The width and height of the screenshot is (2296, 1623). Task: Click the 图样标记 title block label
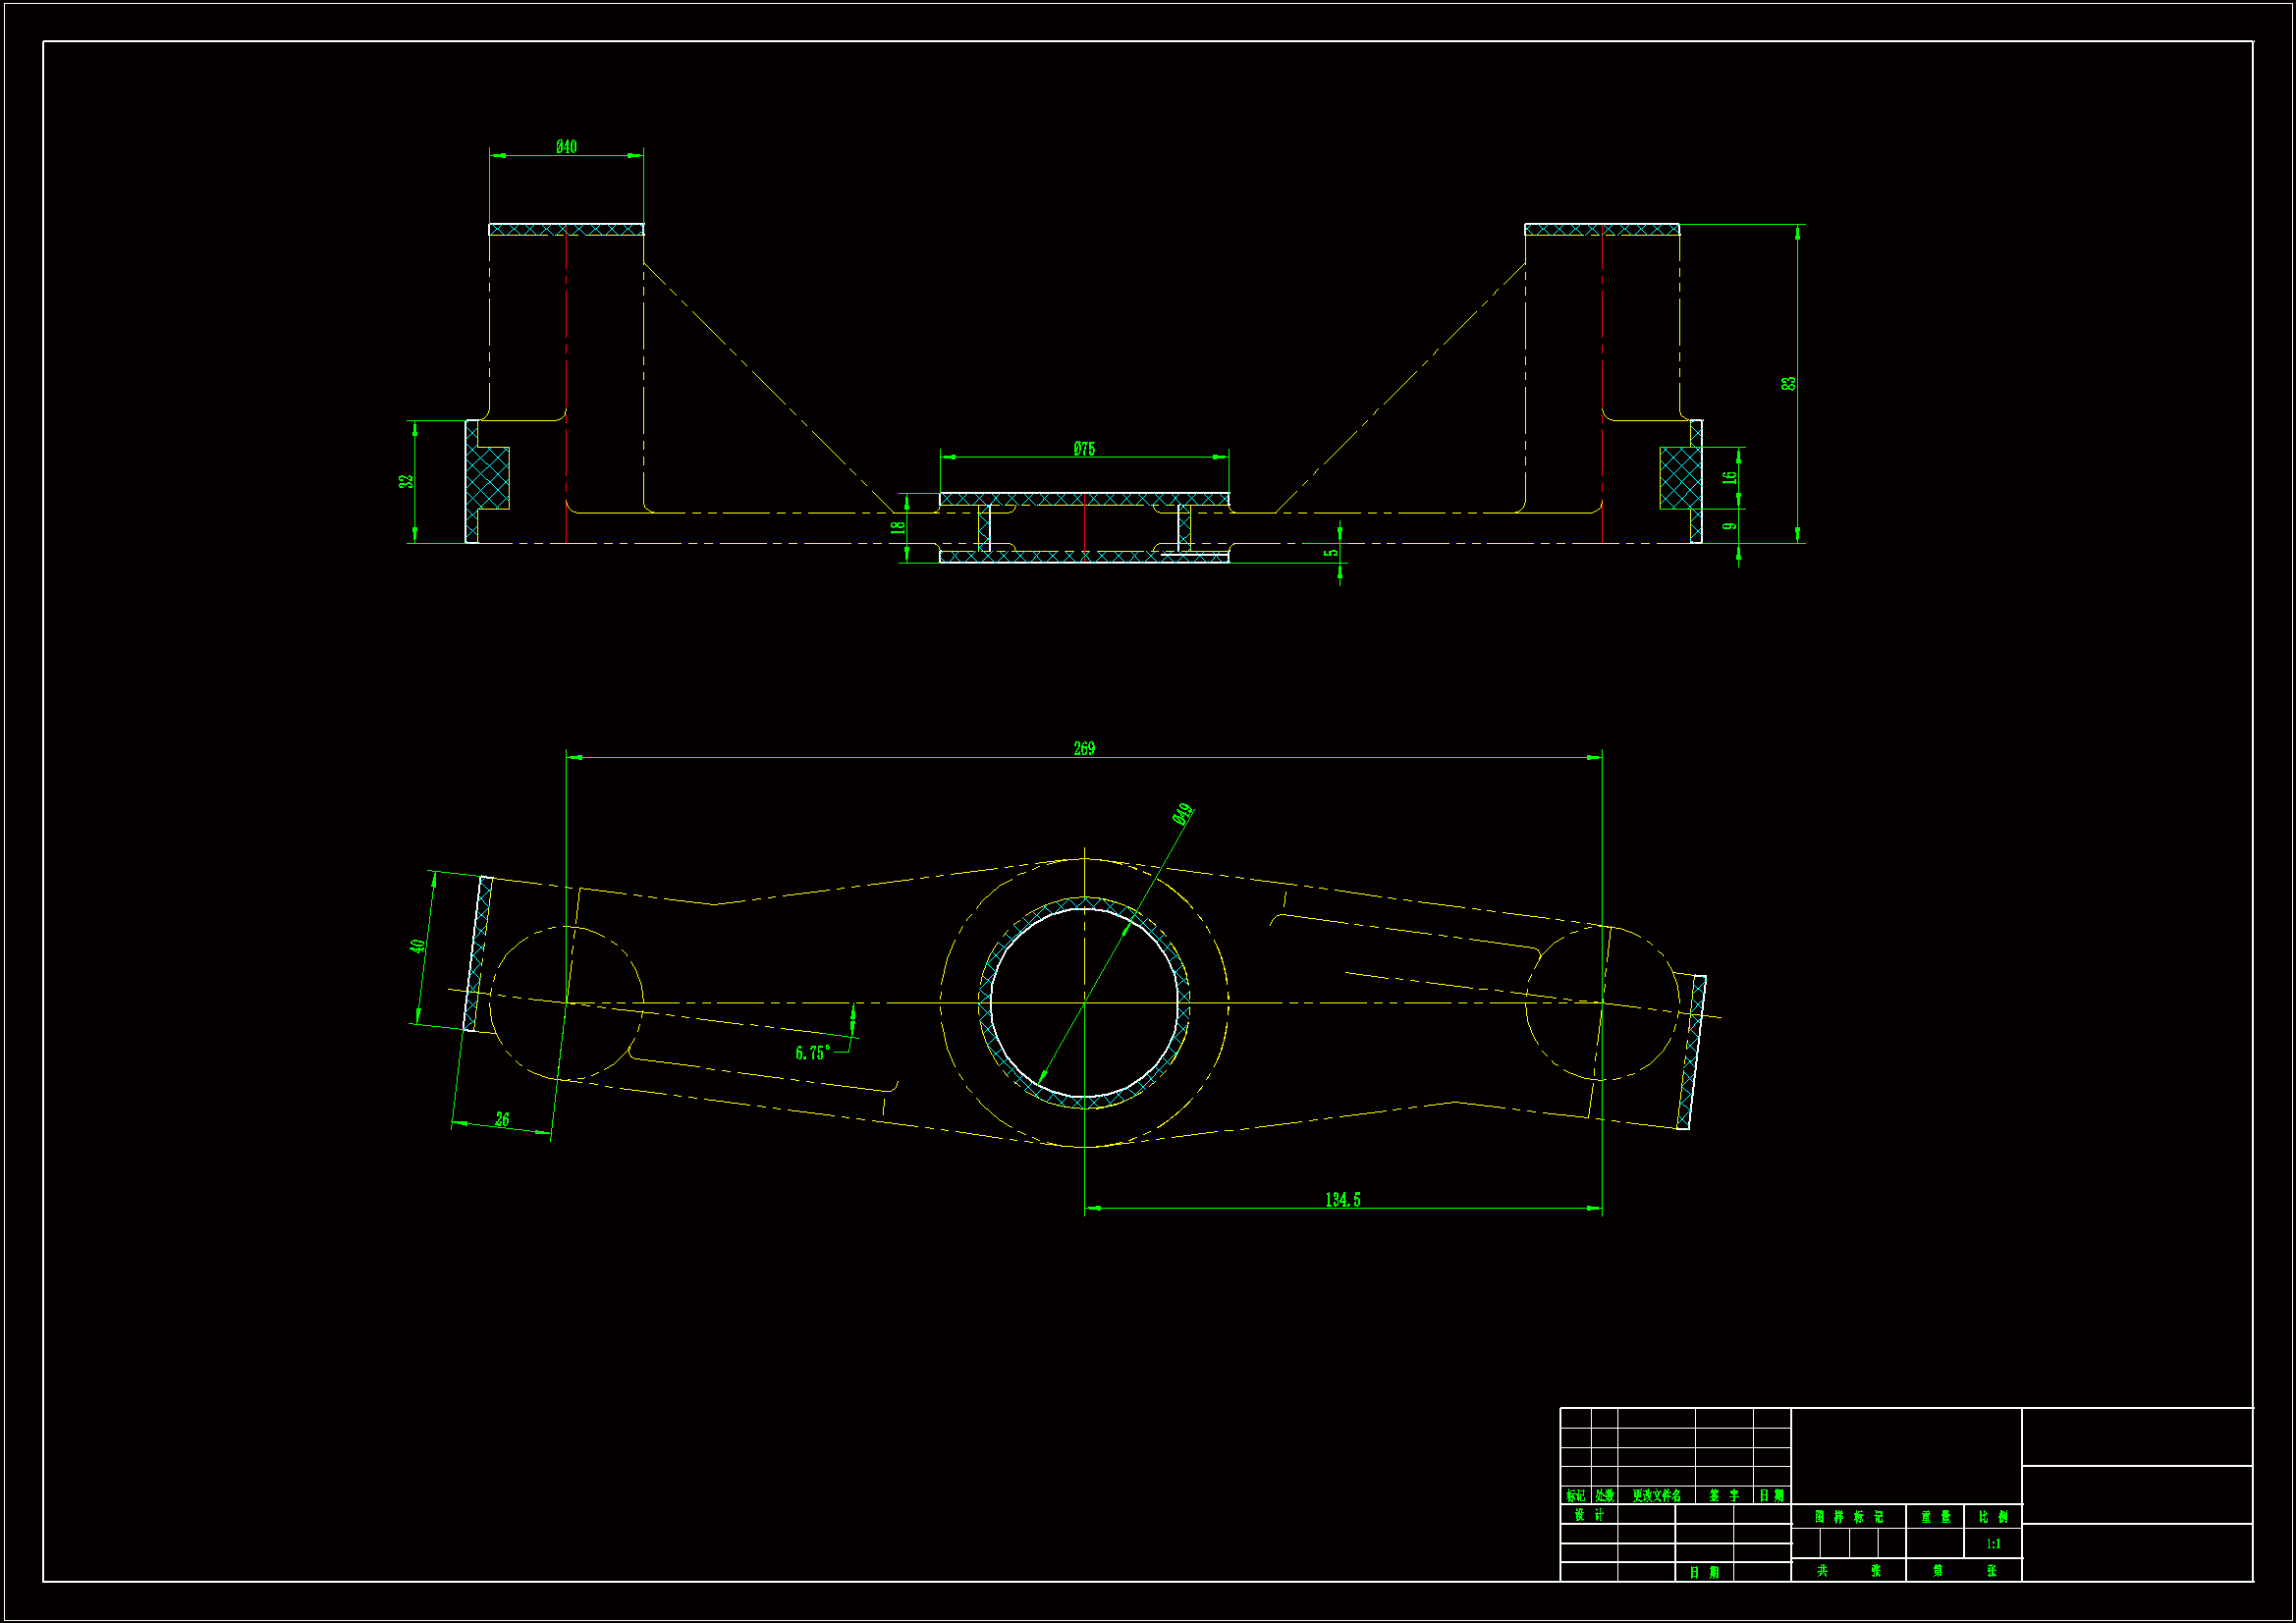click(x=1848, y=1517)
